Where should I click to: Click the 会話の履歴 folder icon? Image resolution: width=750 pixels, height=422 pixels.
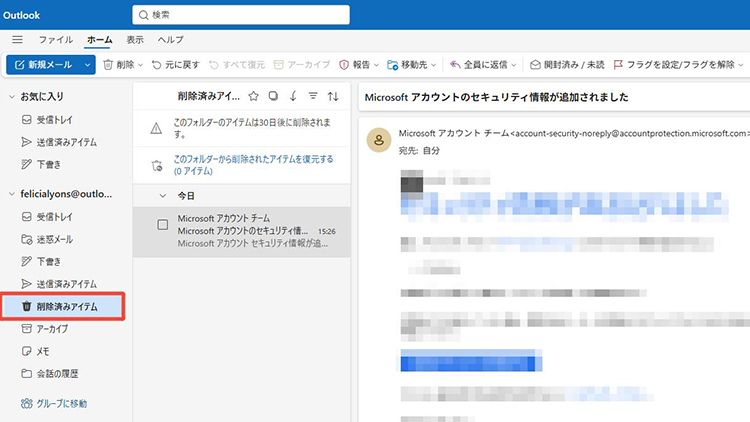point(27,374)
